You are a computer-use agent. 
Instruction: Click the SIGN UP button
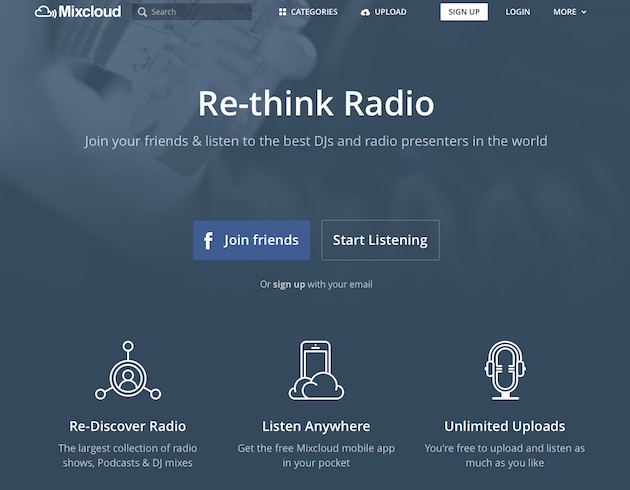464,12
